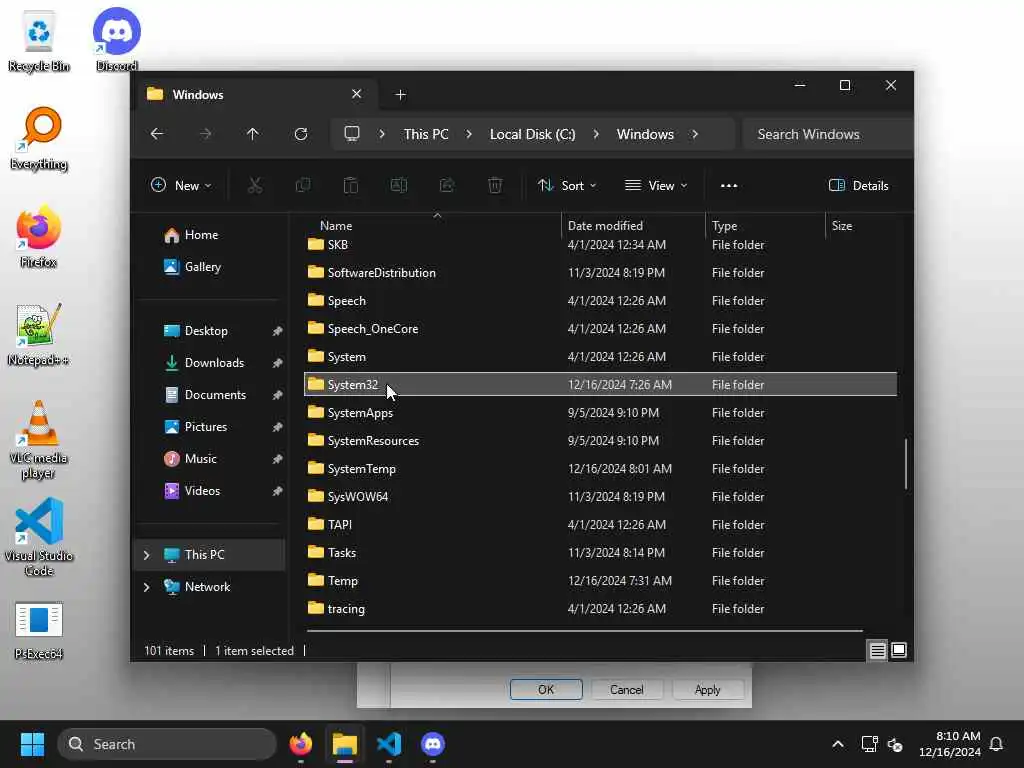Image resolution: width=1024 pixels, height=768 pixels.
Task: Click the Share icon in toolbar
Action: pyautogui.click(x=447, y=185)
